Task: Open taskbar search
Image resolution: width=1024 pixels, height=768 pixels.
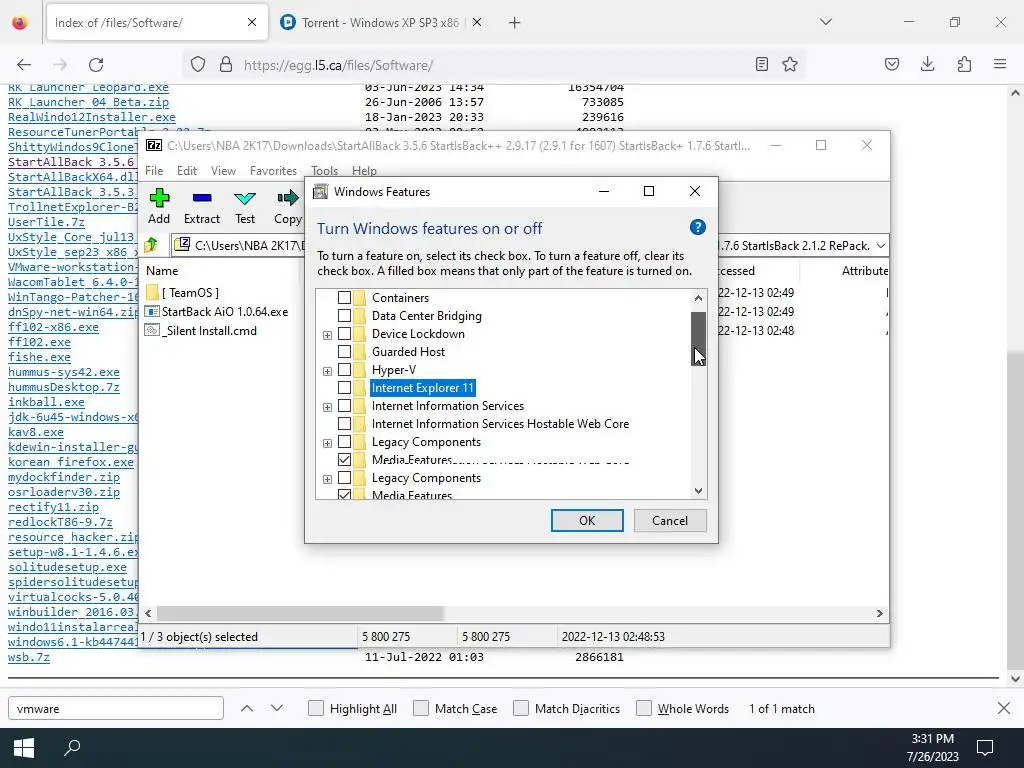Action: (x=72, y=748)
